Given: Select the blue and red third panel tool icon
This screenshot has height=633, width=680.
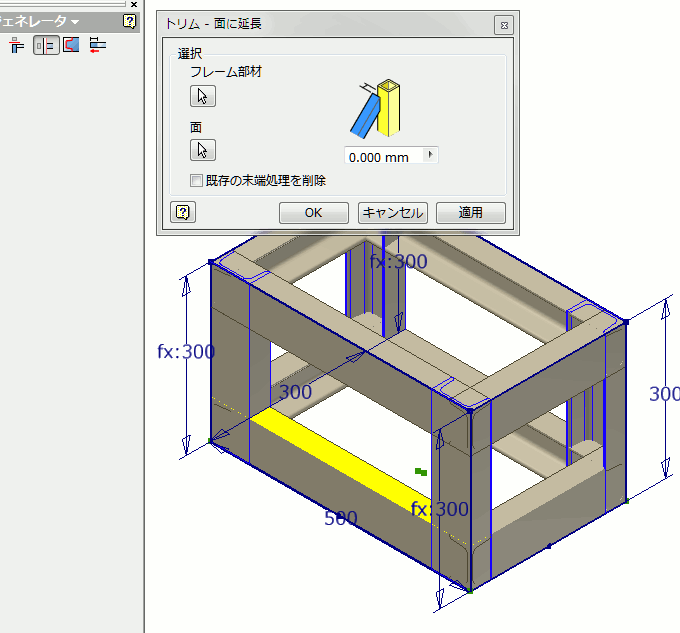Looking at the screenshot, I should [x=71, y=44].
